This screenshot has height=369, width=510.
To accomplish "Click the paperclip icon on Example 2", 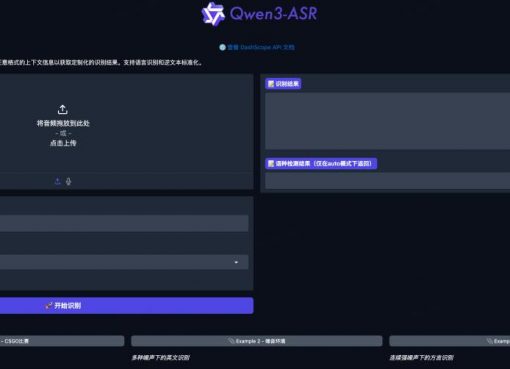I will point(232,341).
